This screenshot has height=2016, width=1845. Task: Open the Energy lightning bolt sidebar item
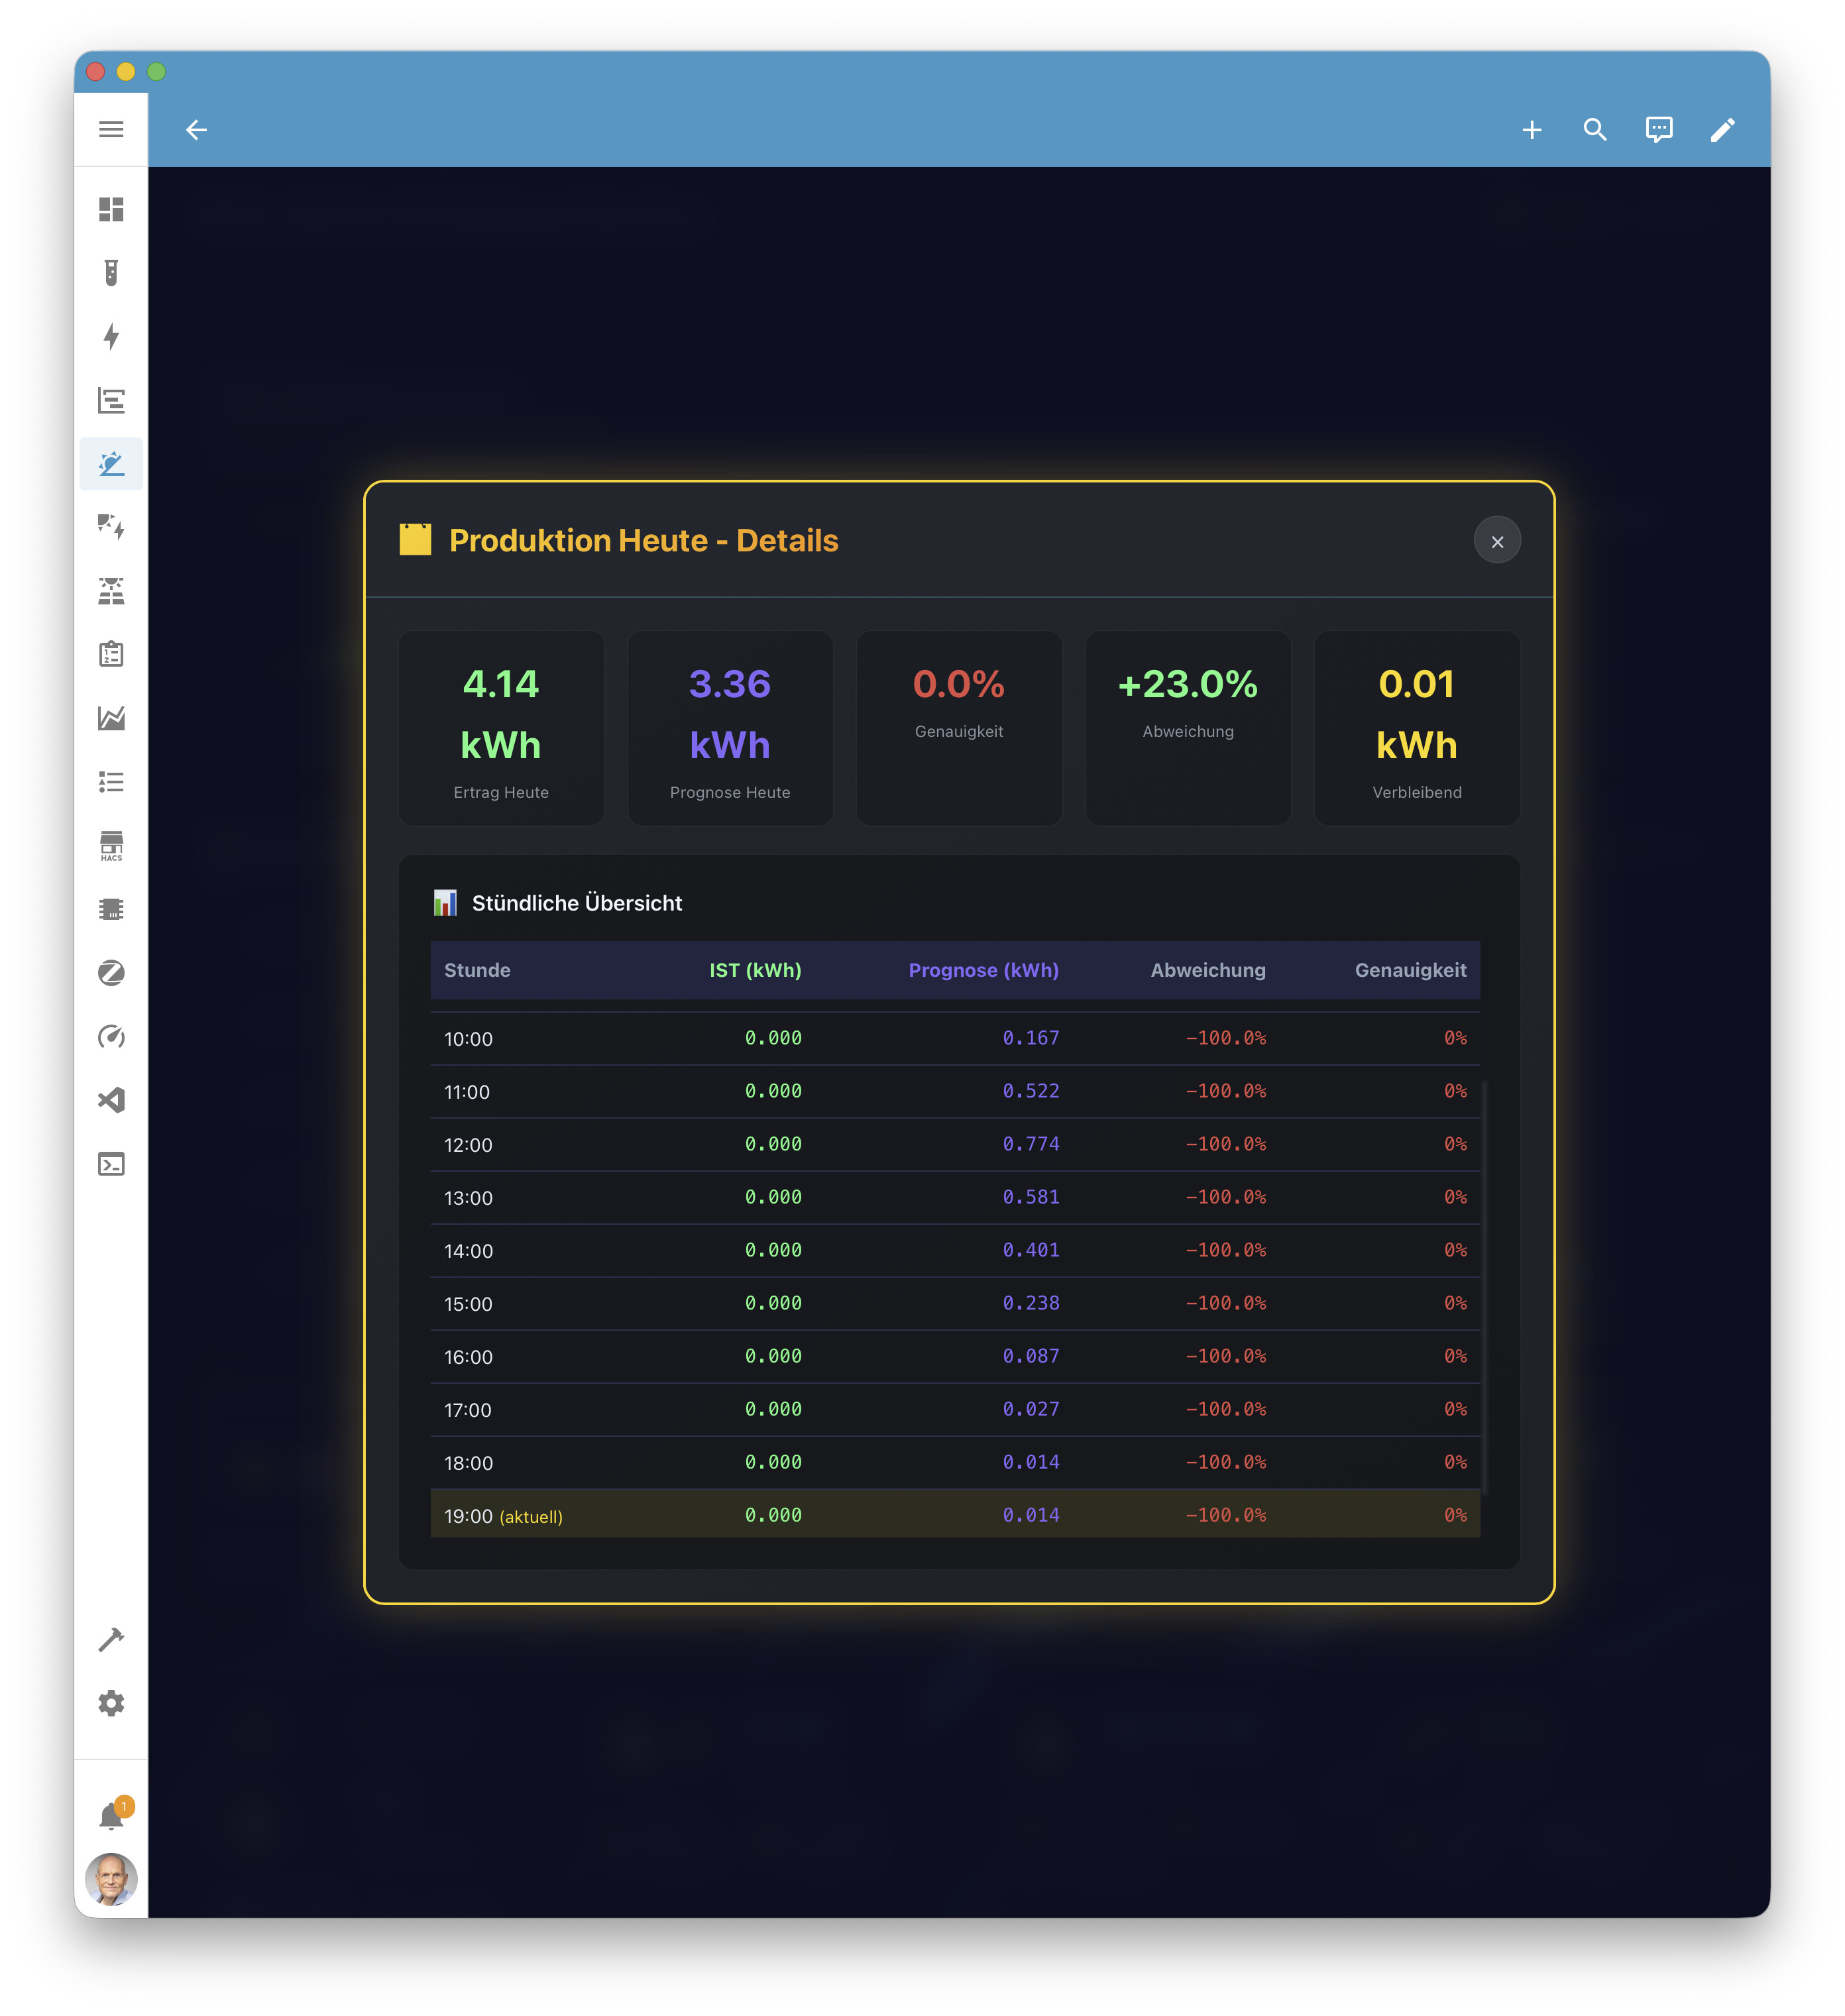(x=111, y=336)
